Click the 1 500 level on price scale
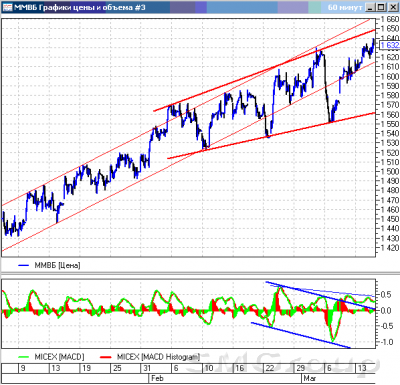This screenshot has height=385, width=400. pos(390,171)
